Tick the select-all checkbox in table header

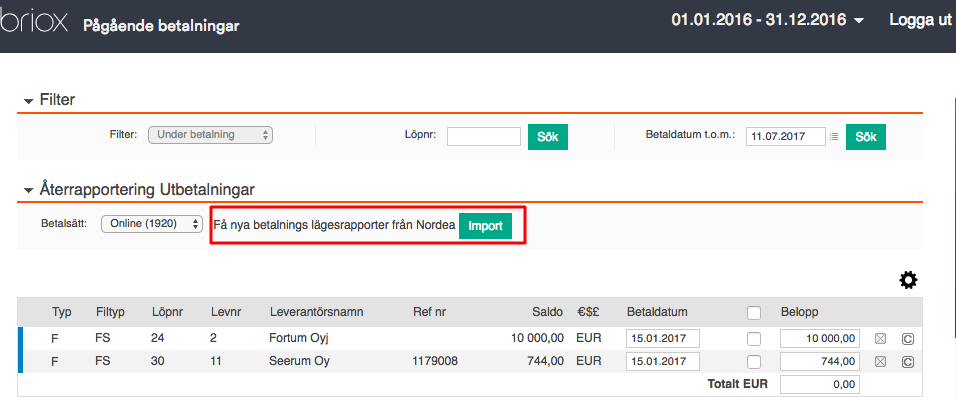(x=754, y=313)
